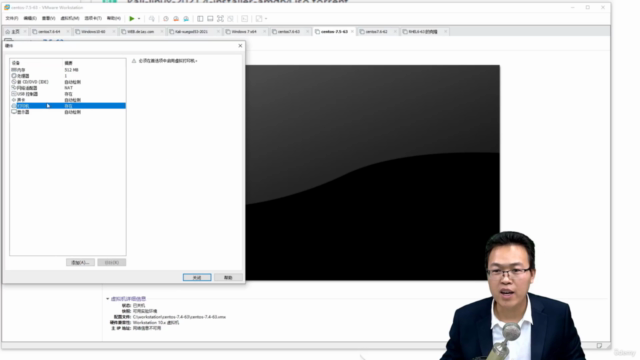Click the console view toolbar icon
The image size is (640, 360).
[x=244, y=18]
